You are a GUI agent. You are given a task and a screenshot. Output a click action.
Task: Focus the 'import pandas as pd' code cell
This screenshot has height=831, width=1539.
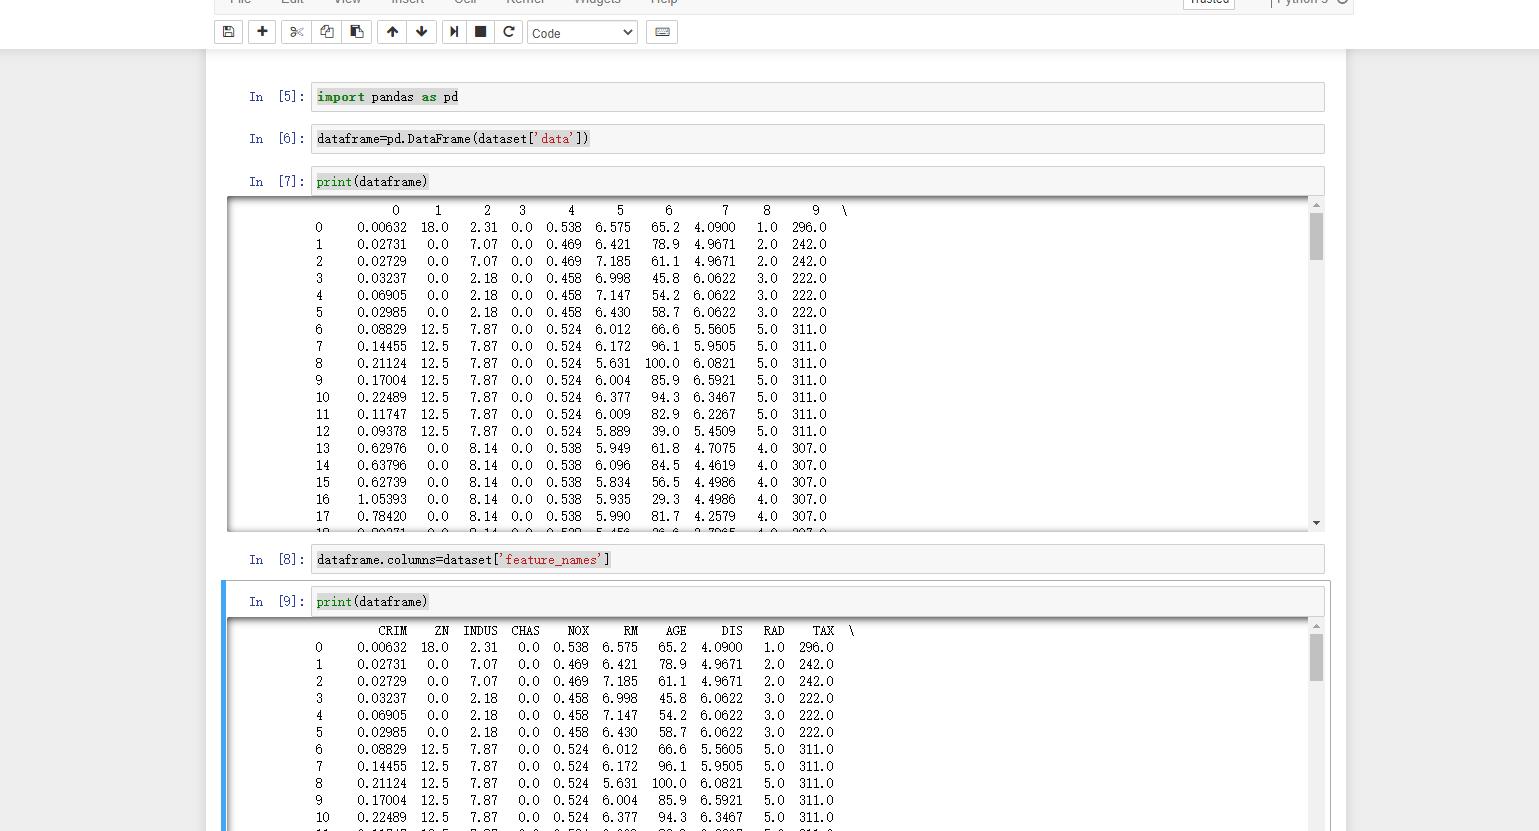pyautogui.click(x=817, y=97)
